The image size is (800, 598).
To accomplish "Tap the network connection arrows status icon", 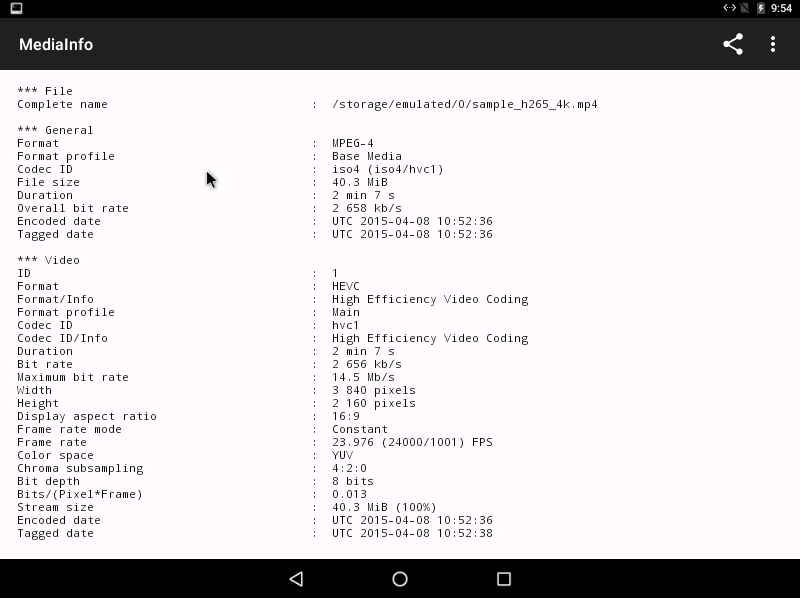I will coord(730,8).
